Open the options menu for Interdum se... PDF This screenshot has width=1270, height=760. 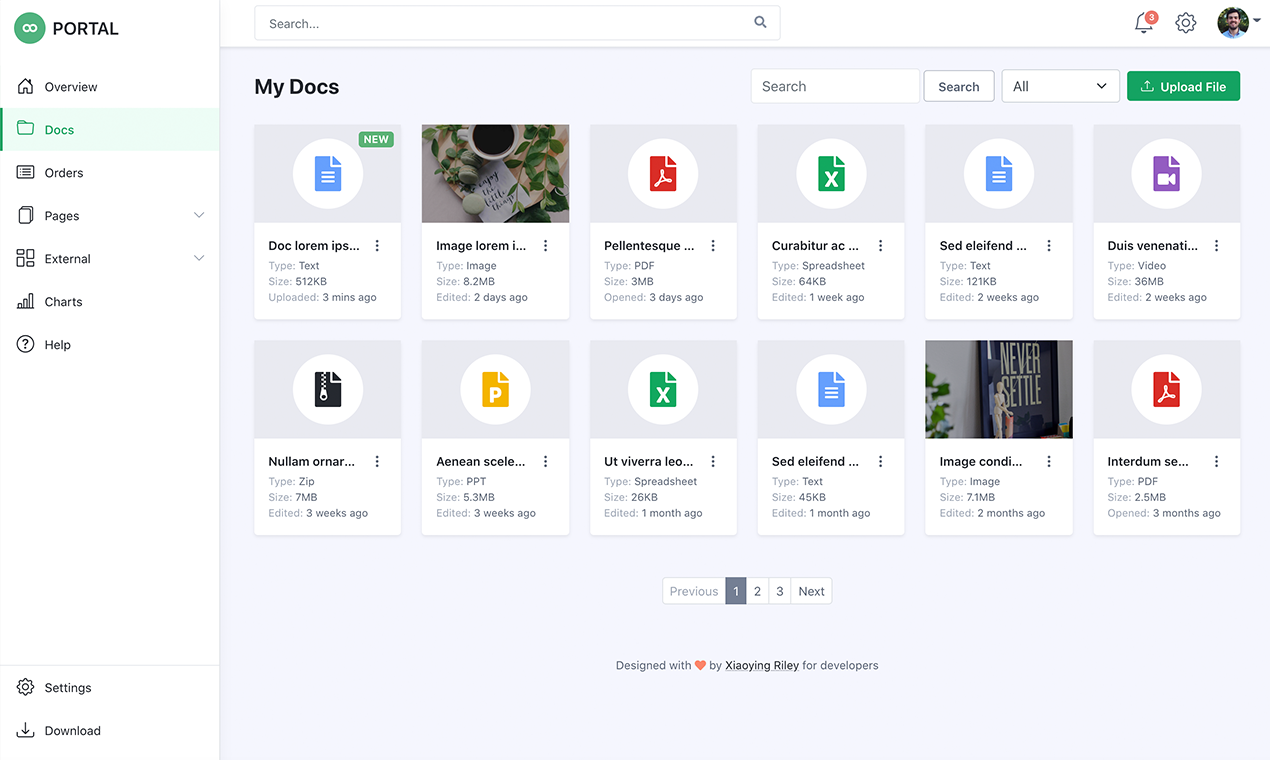(1216, 461)
